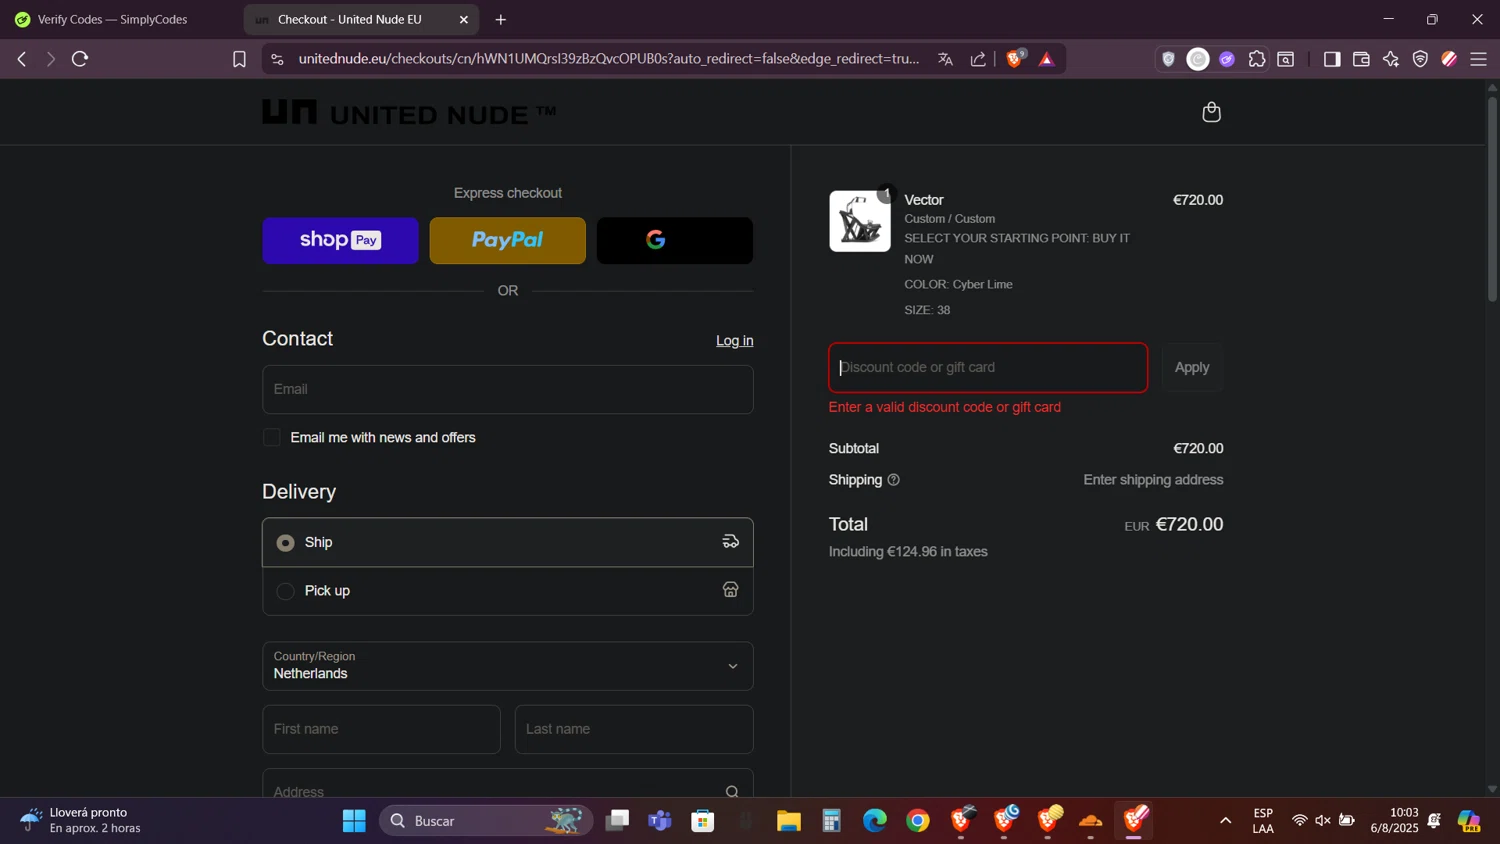Open the translate page icon
Viewport: 1500px width, 844px height.
pos(945,59)
